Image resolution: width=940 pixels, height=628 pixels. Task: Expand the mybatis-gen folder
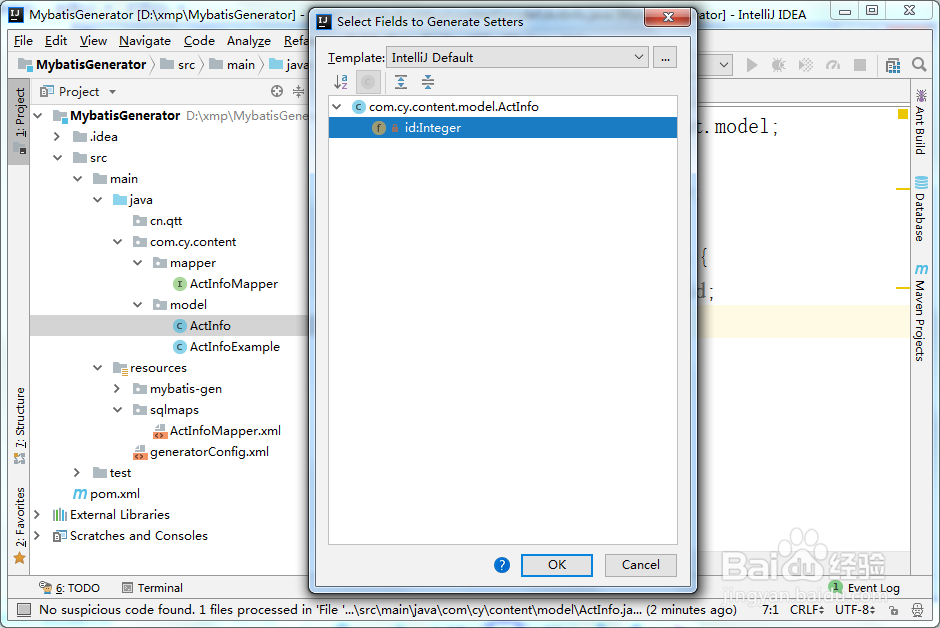click(x=117, y=389)
